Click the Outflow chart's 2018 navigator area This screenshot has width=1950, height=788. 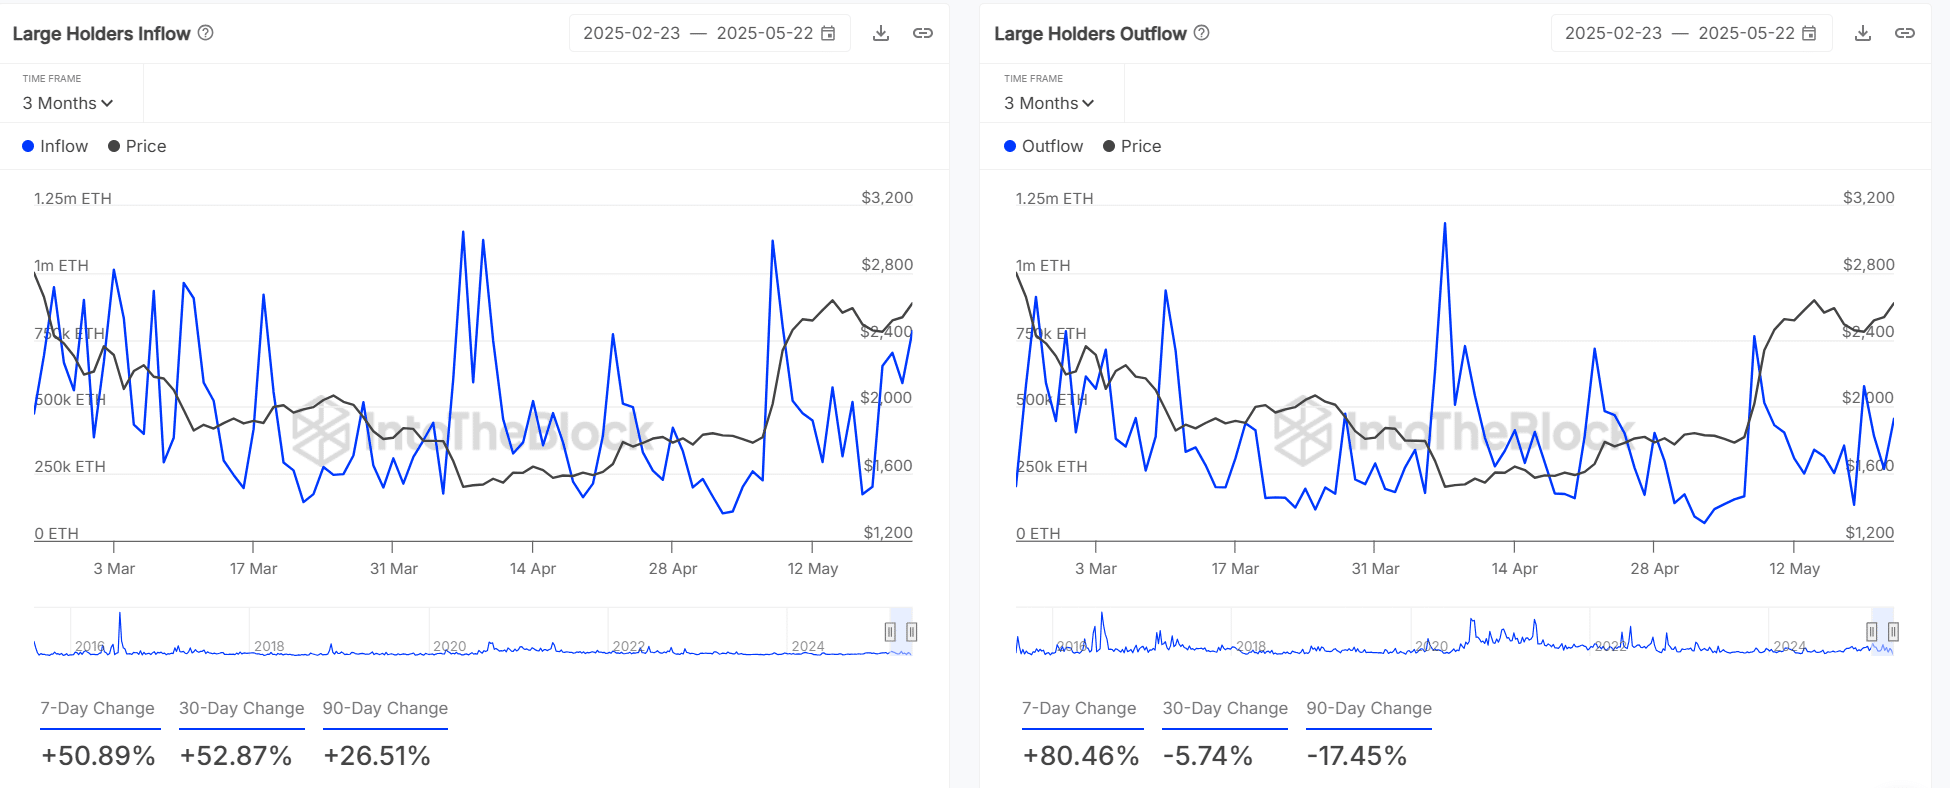coord(1250,645)
